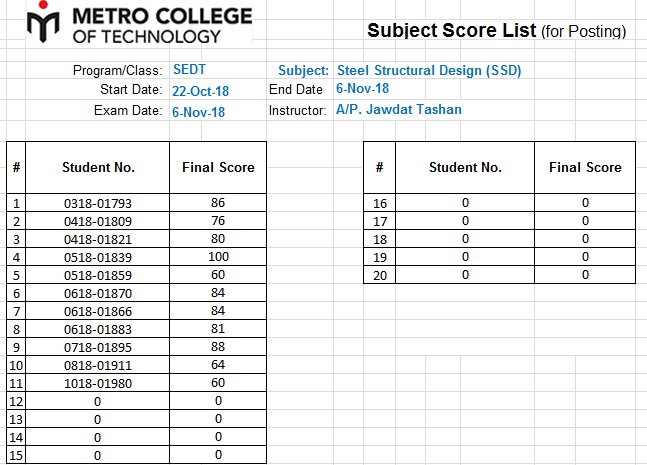Select student number 0618-01870
Screen dimensions: 647x465
click(98, 293)
